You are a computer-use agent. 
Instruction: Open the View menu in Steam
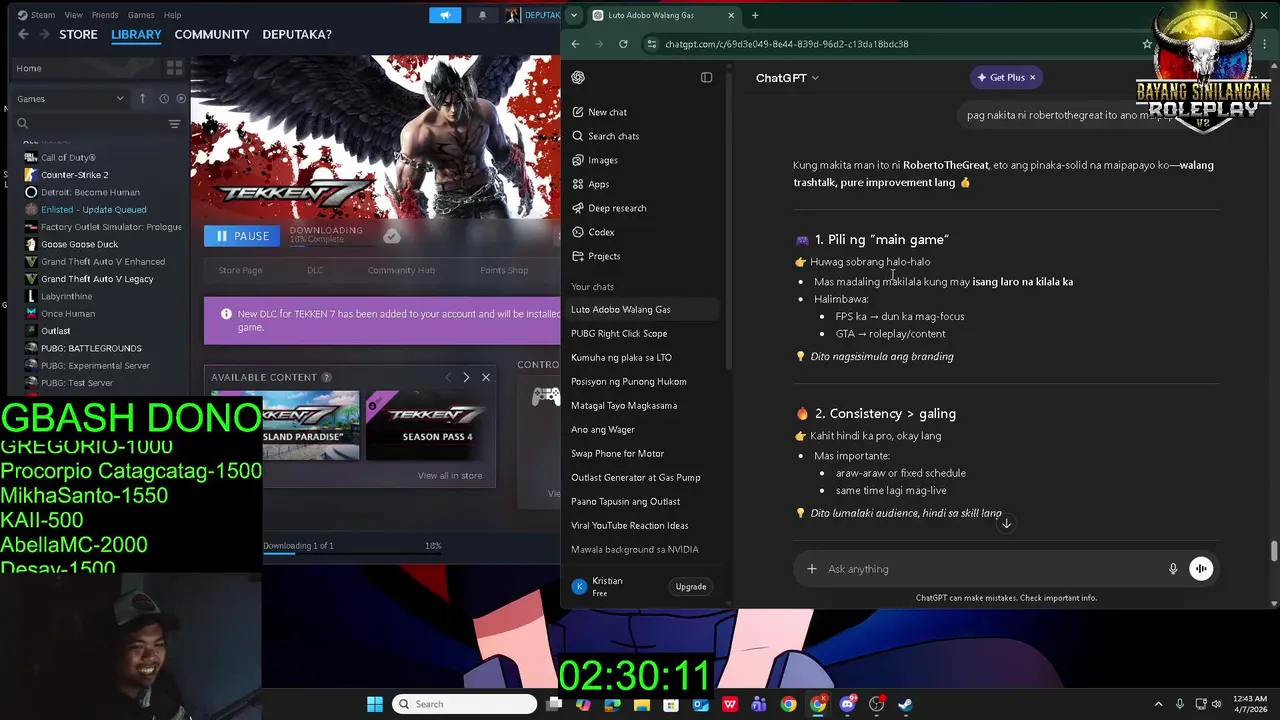(74, 15)
